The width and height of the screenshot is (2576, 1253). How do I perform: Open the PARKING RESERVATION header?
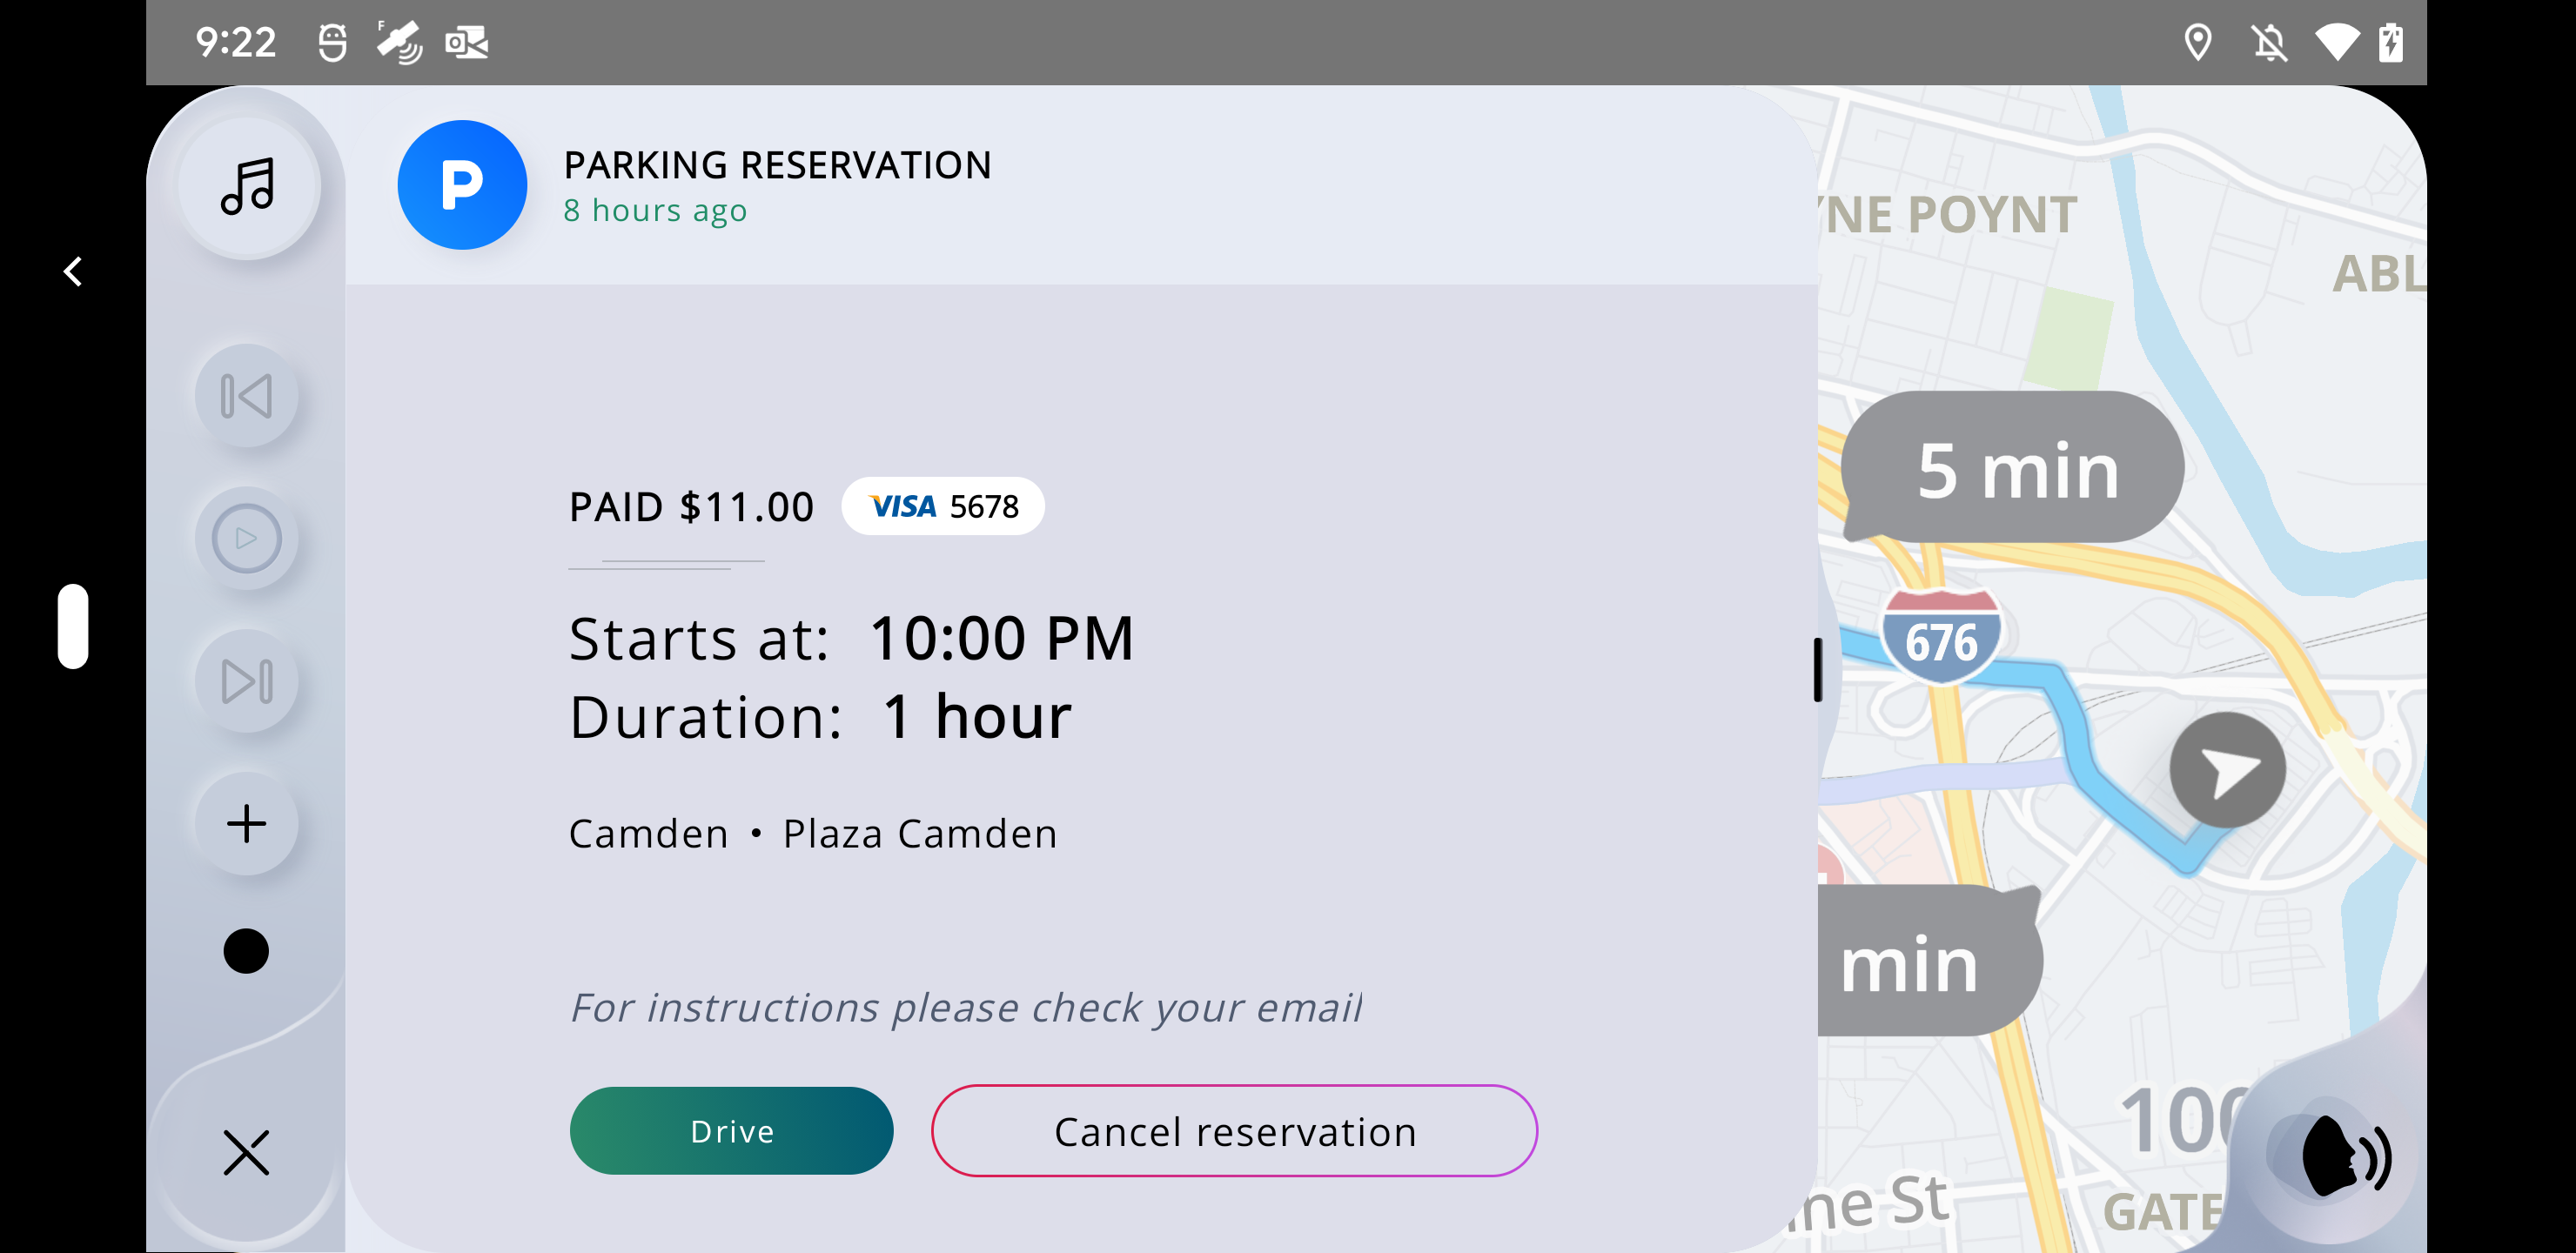pyautogui.click(x=777, y=165)
